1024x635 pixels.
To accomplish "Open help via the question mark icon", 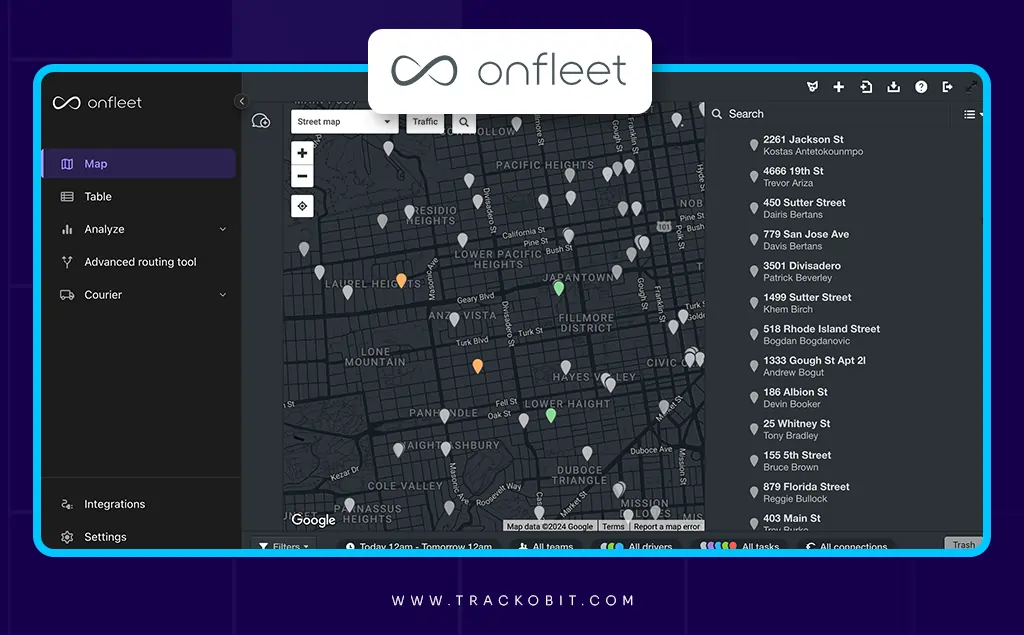I will 921,87.
